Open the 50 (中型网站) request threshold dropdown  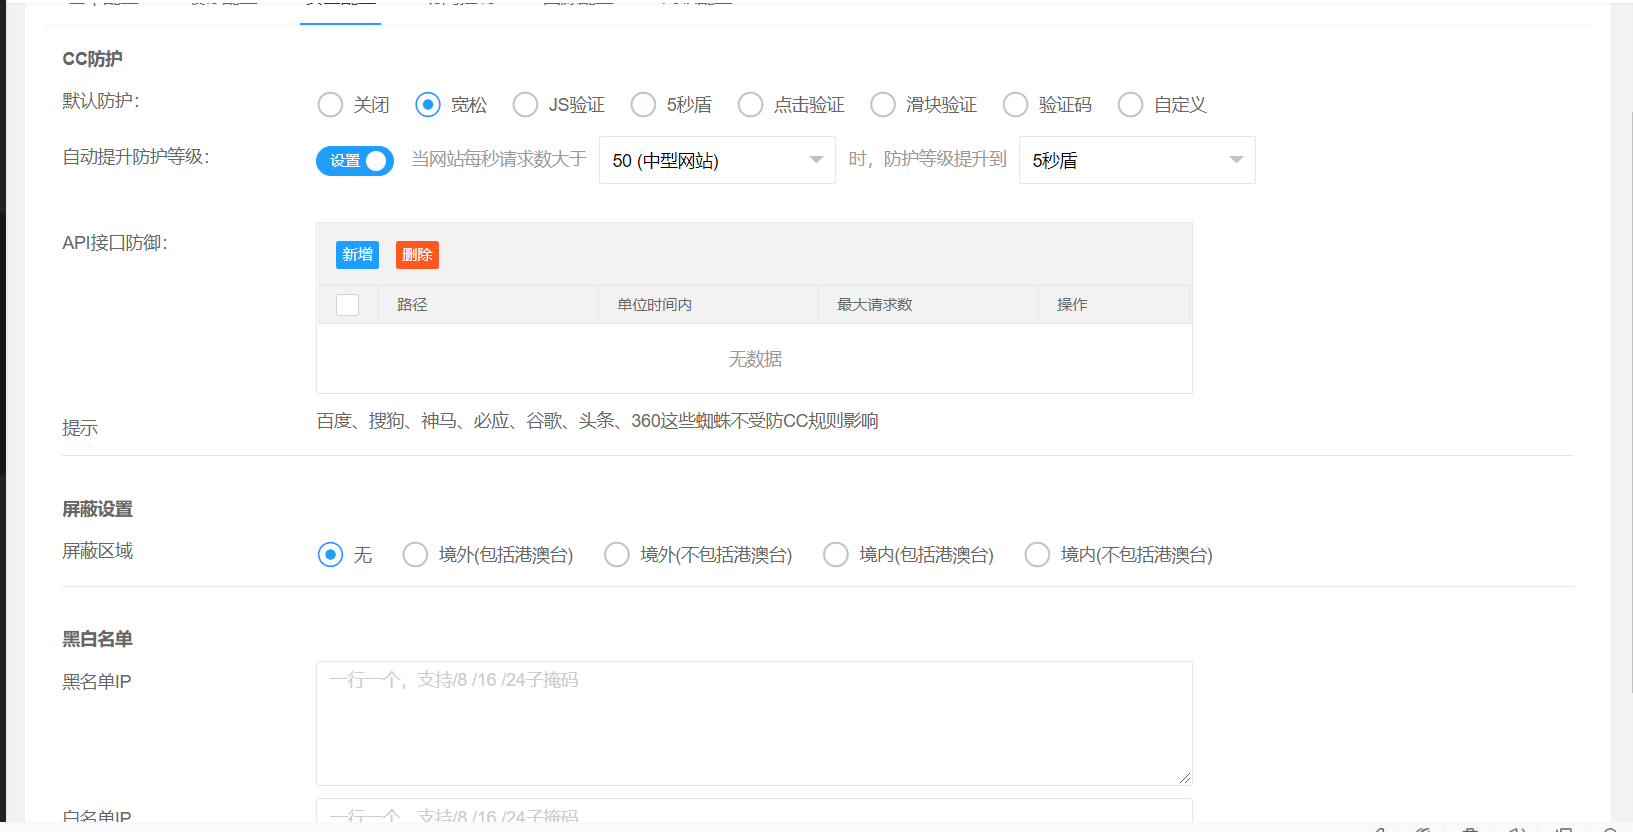(717, 160)
